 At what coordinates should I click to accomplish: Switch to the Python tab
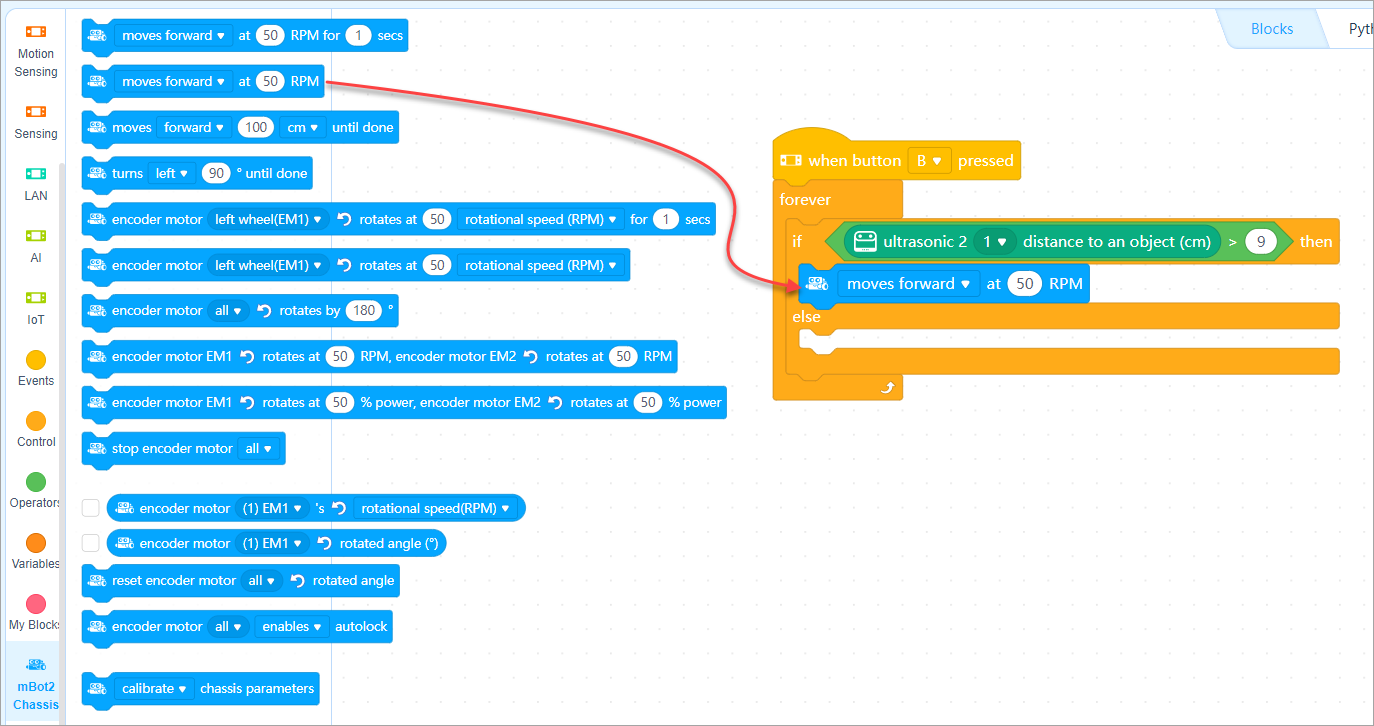1359,29
